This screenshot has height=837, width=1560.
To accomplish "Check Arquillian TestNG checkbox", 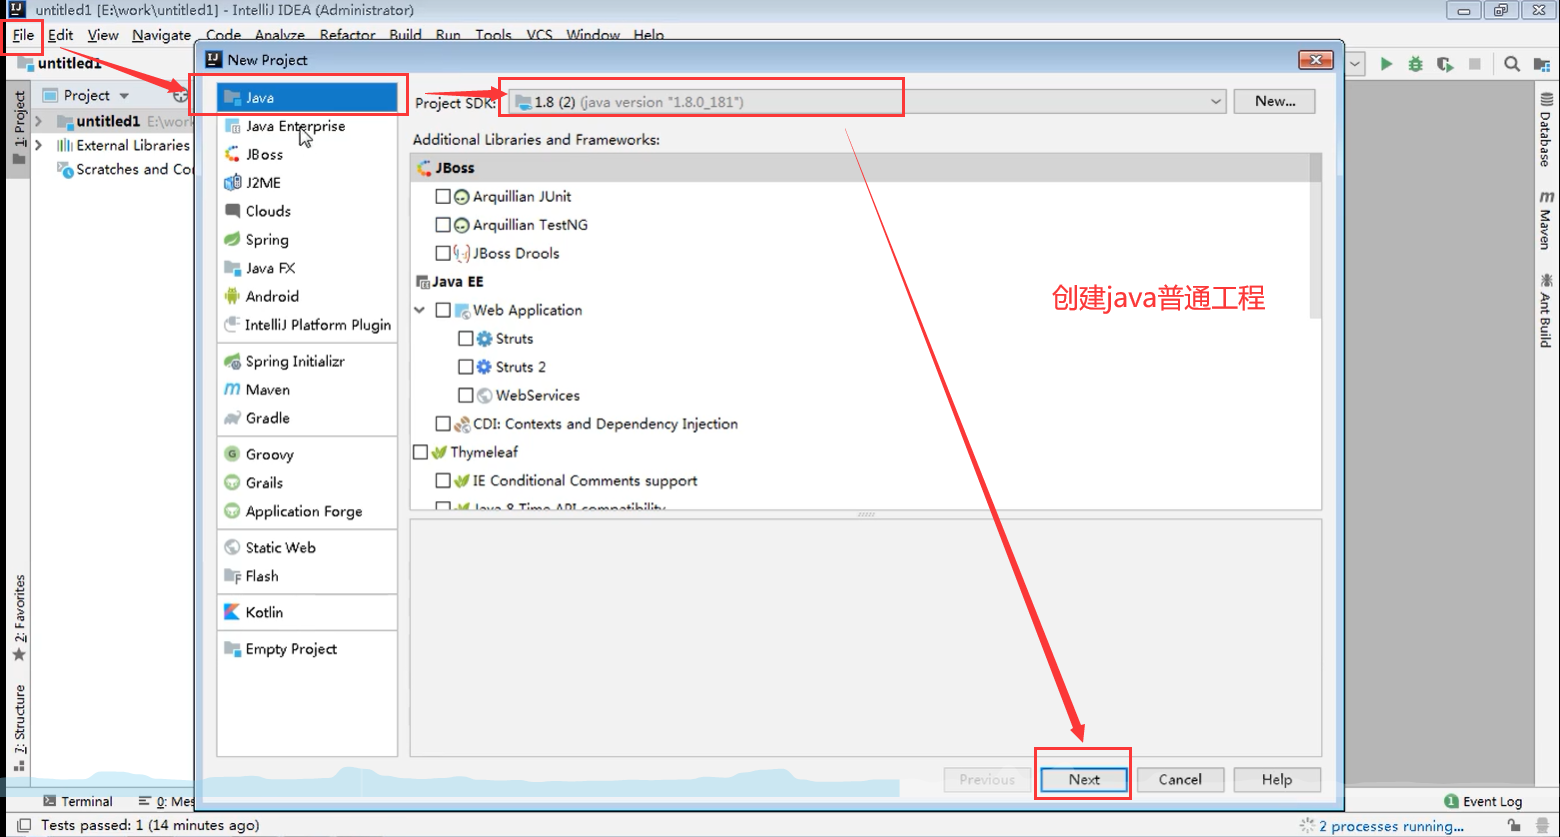I will [x=443, y=225].
